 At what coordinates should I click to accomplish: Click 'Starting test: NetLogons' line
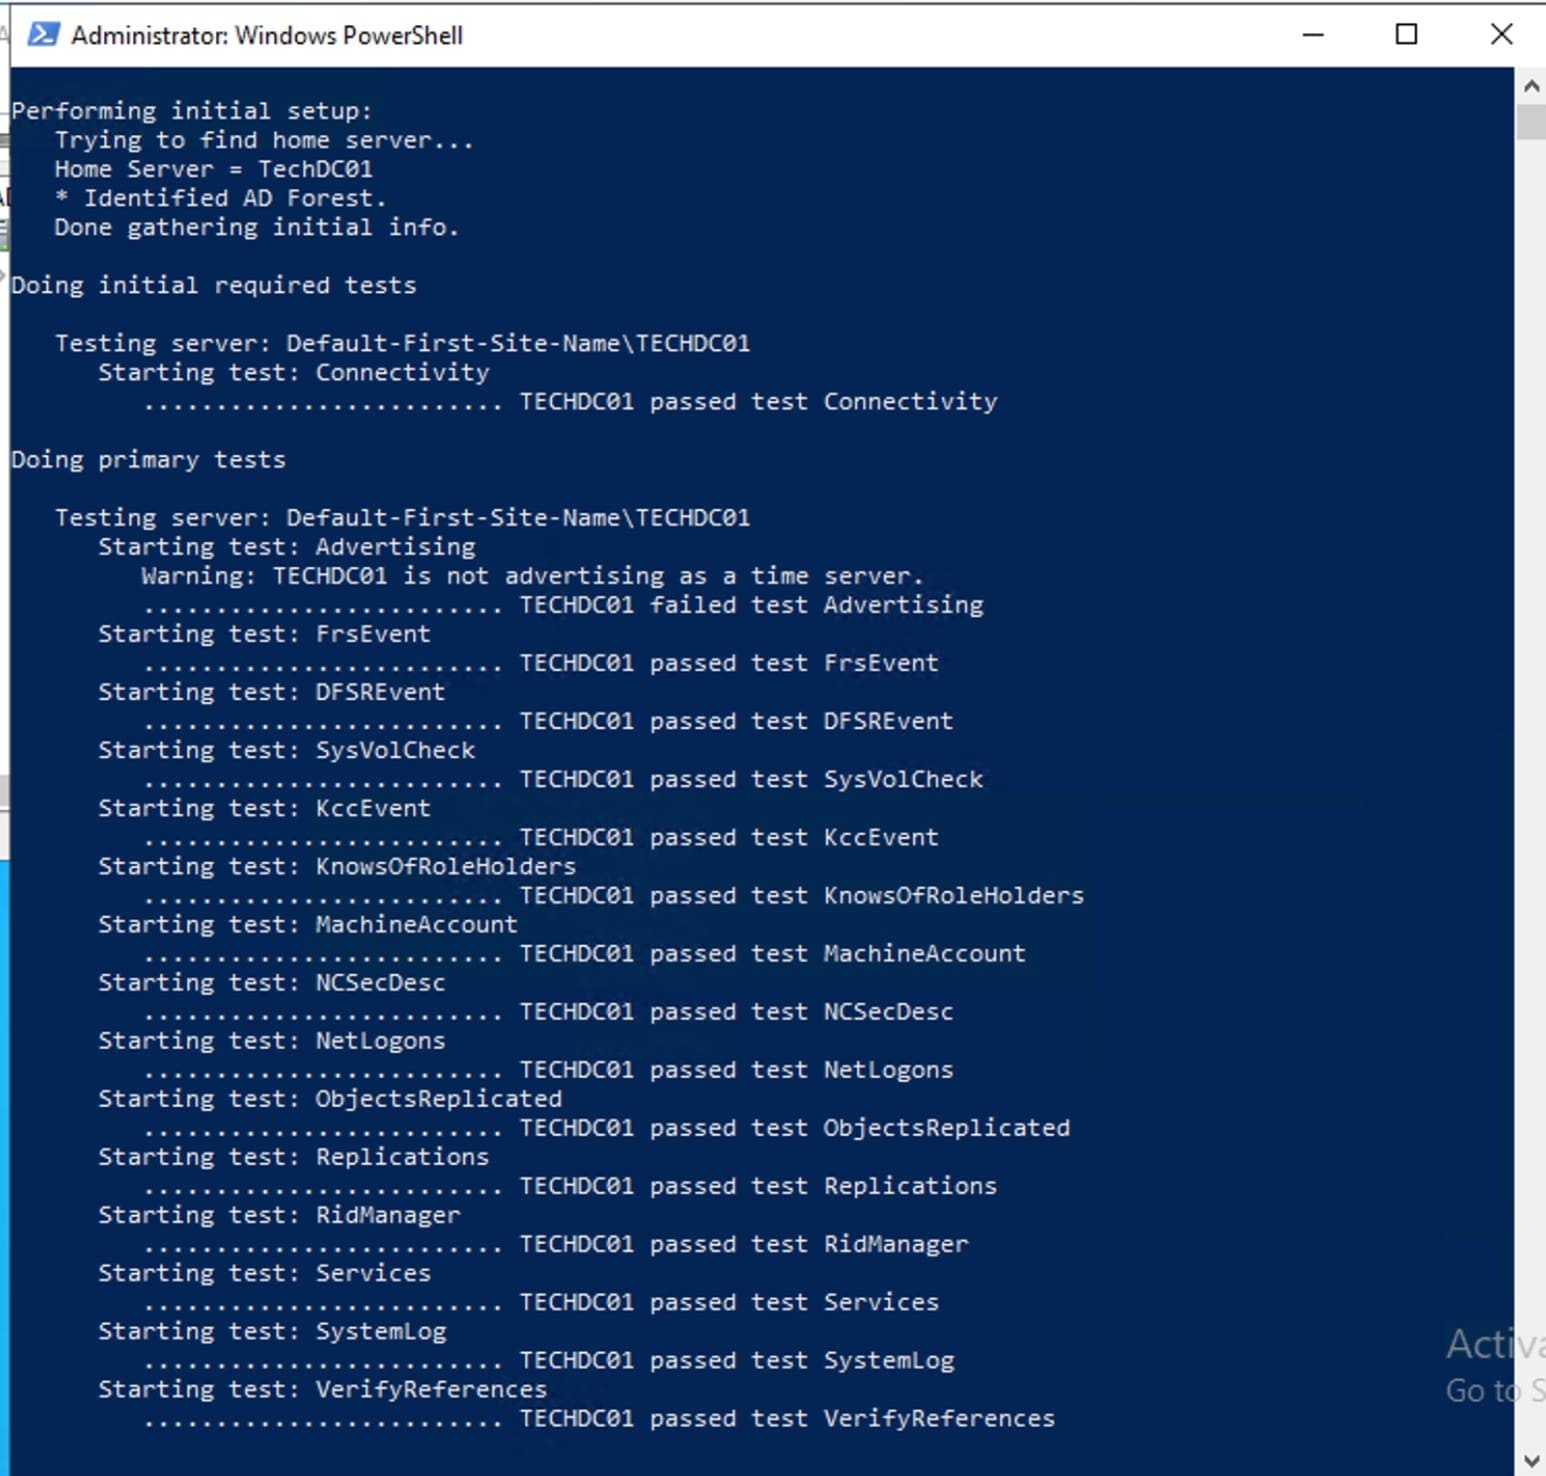(271, 1041)
